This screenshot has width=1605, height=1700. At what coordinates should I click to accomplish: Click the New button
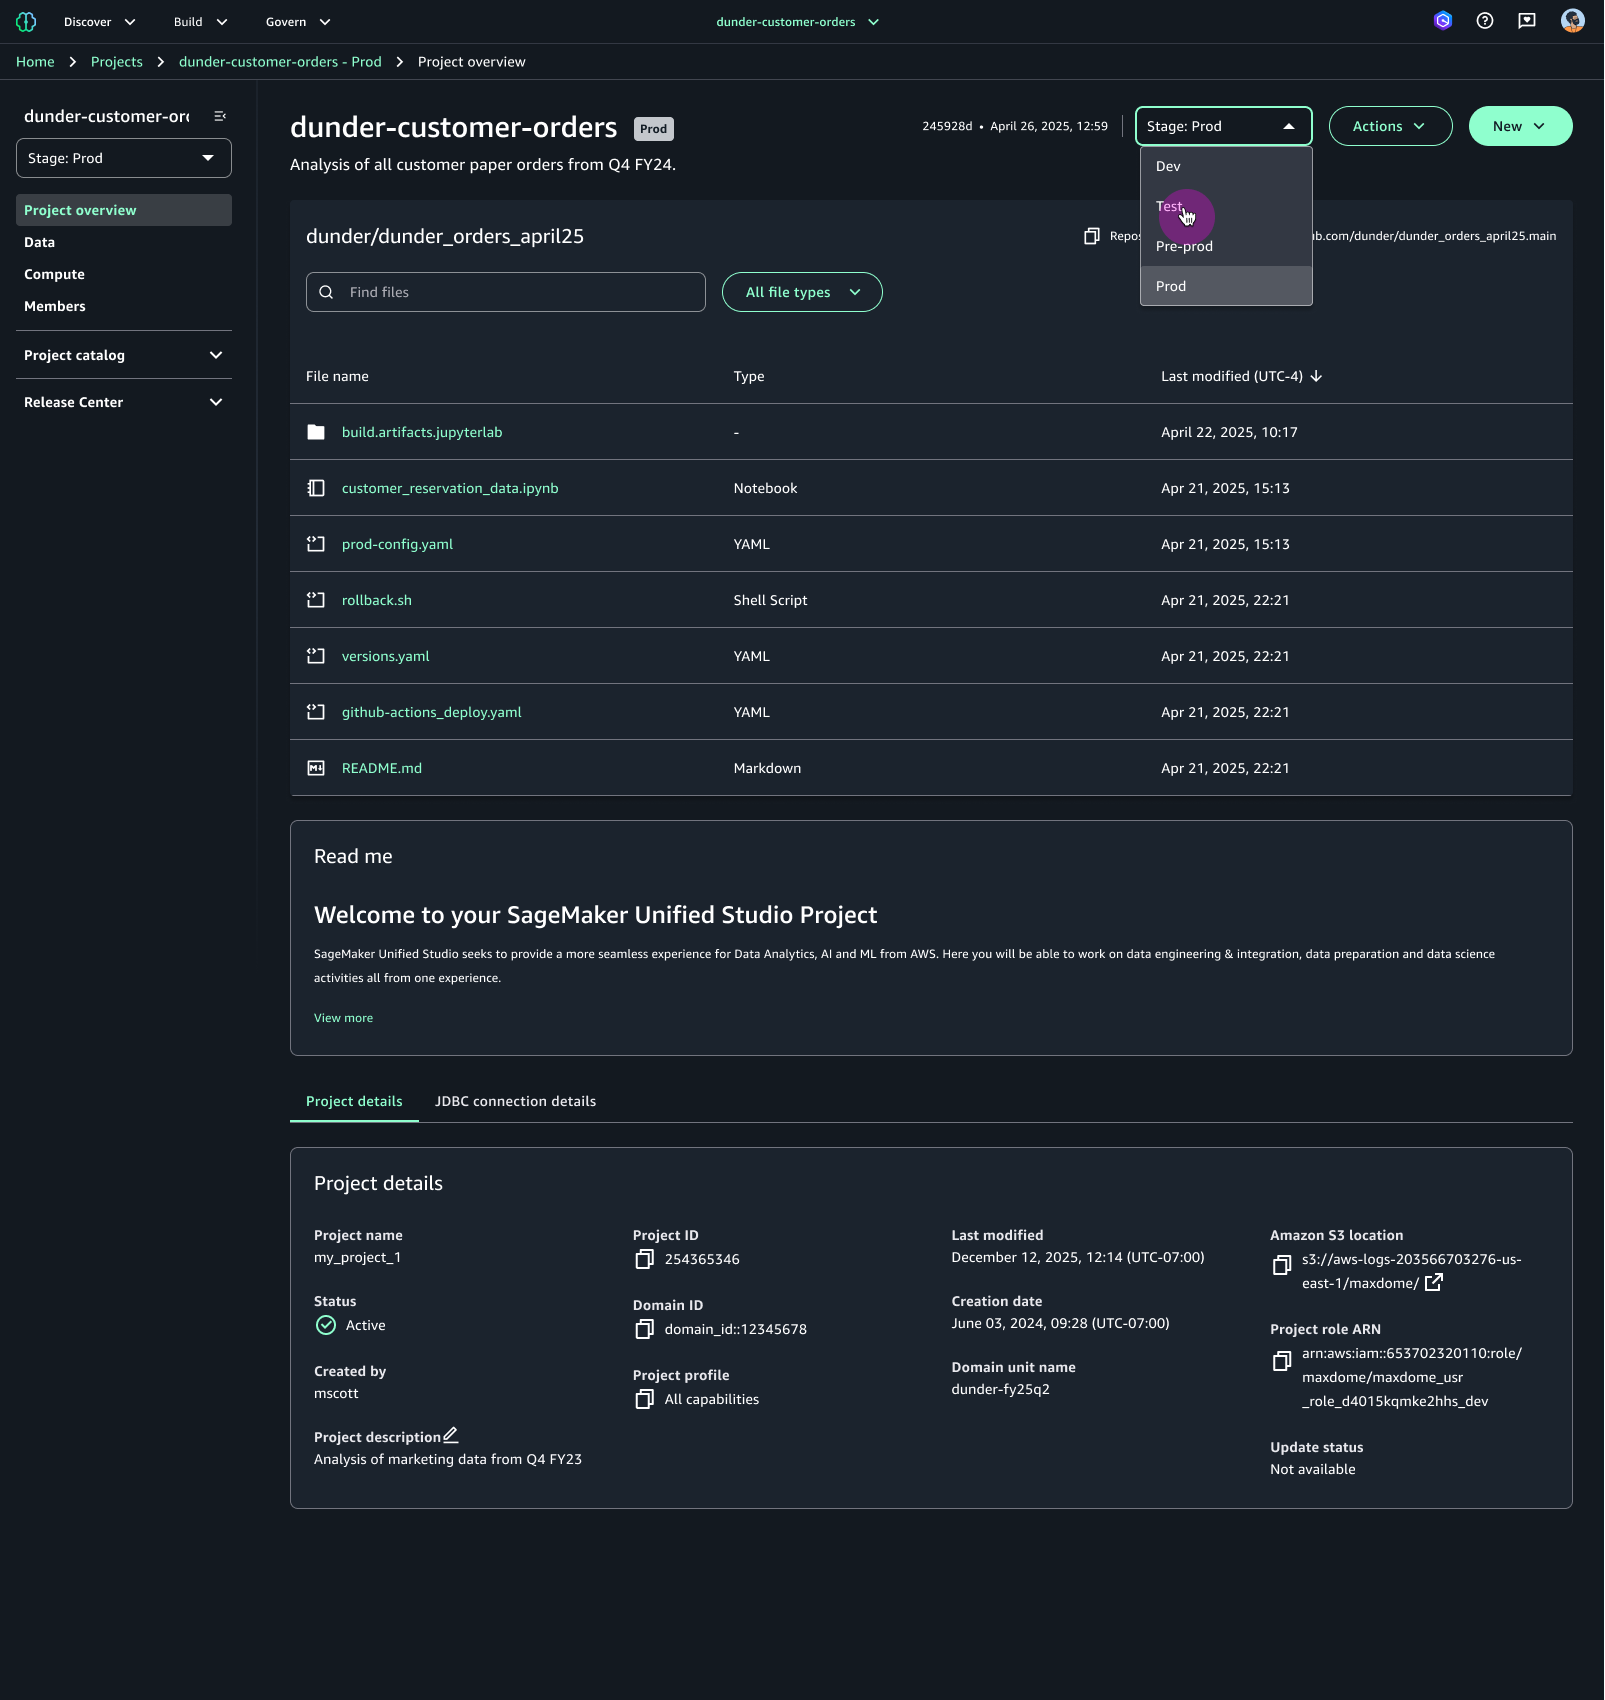[x=1519, y=126]
